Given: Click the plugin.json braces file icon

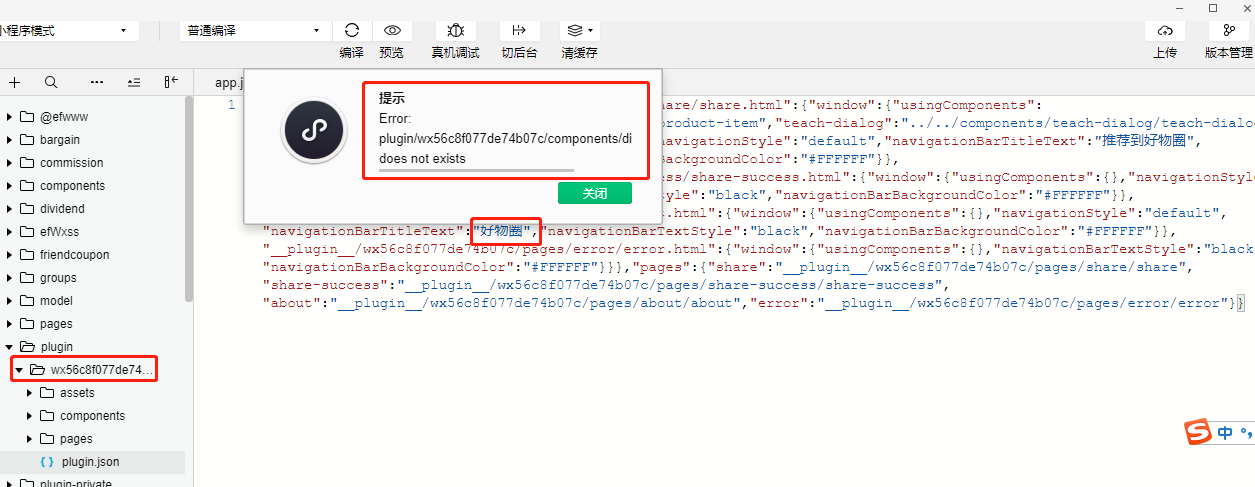Looking at the screenshot, I should [47, 462].
